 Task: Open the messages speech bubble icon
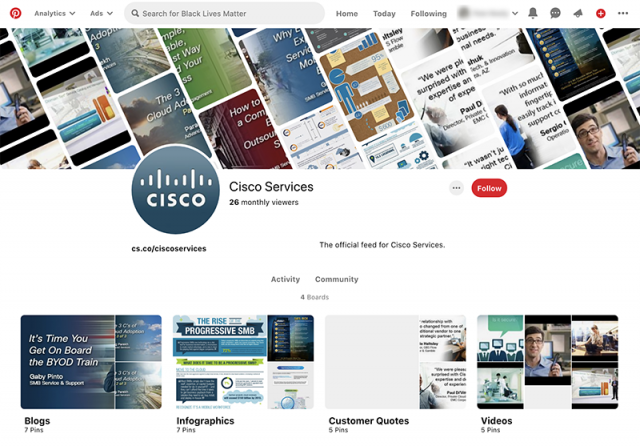(555, 13)
